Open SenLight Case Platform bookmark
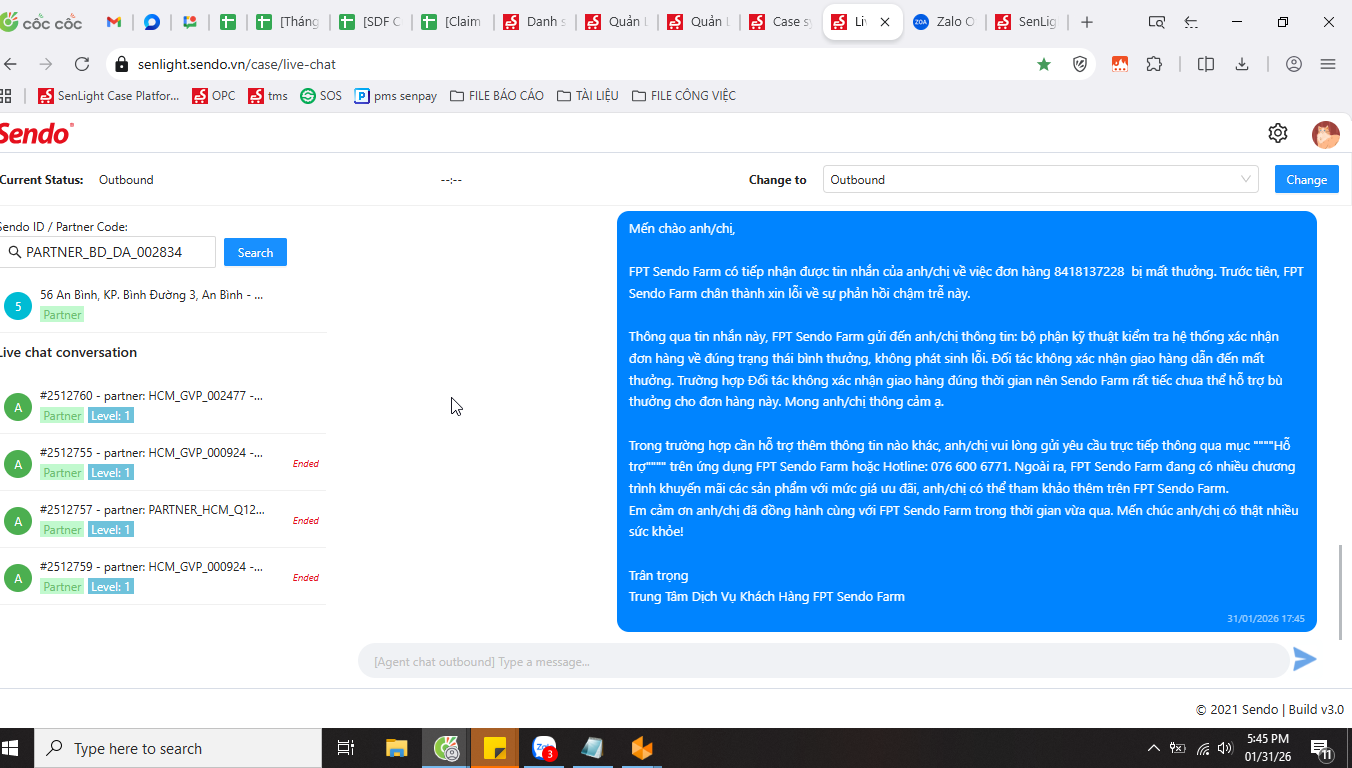 point(108,96)
